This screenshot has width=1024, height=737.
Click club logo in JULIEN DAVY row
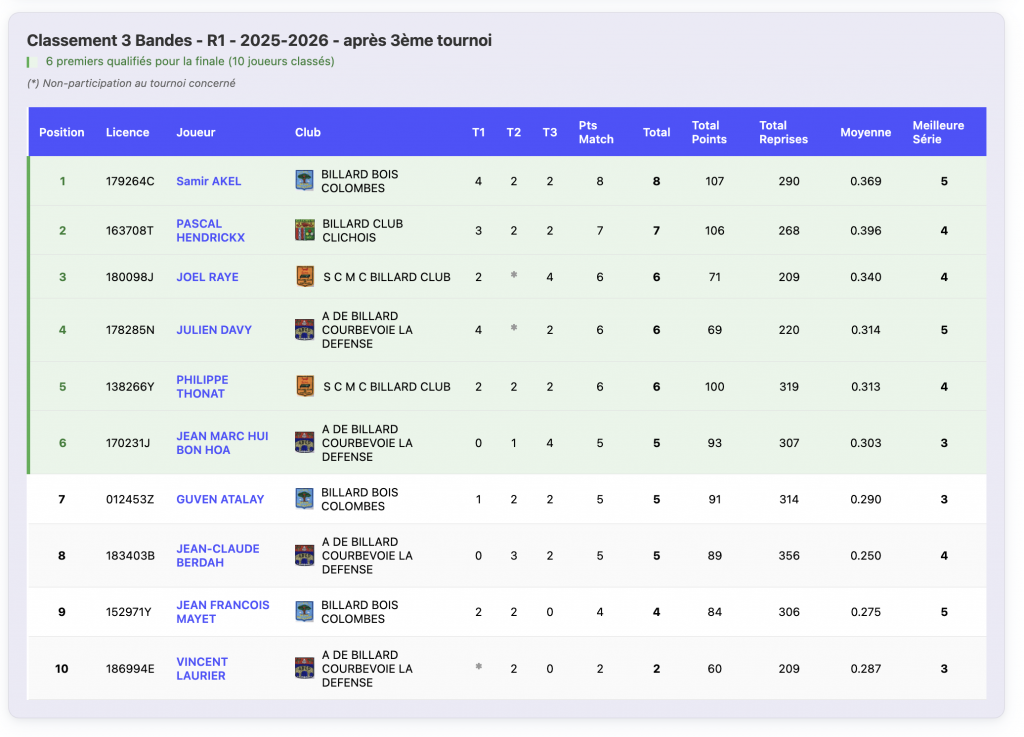click(x=305, y=330)
